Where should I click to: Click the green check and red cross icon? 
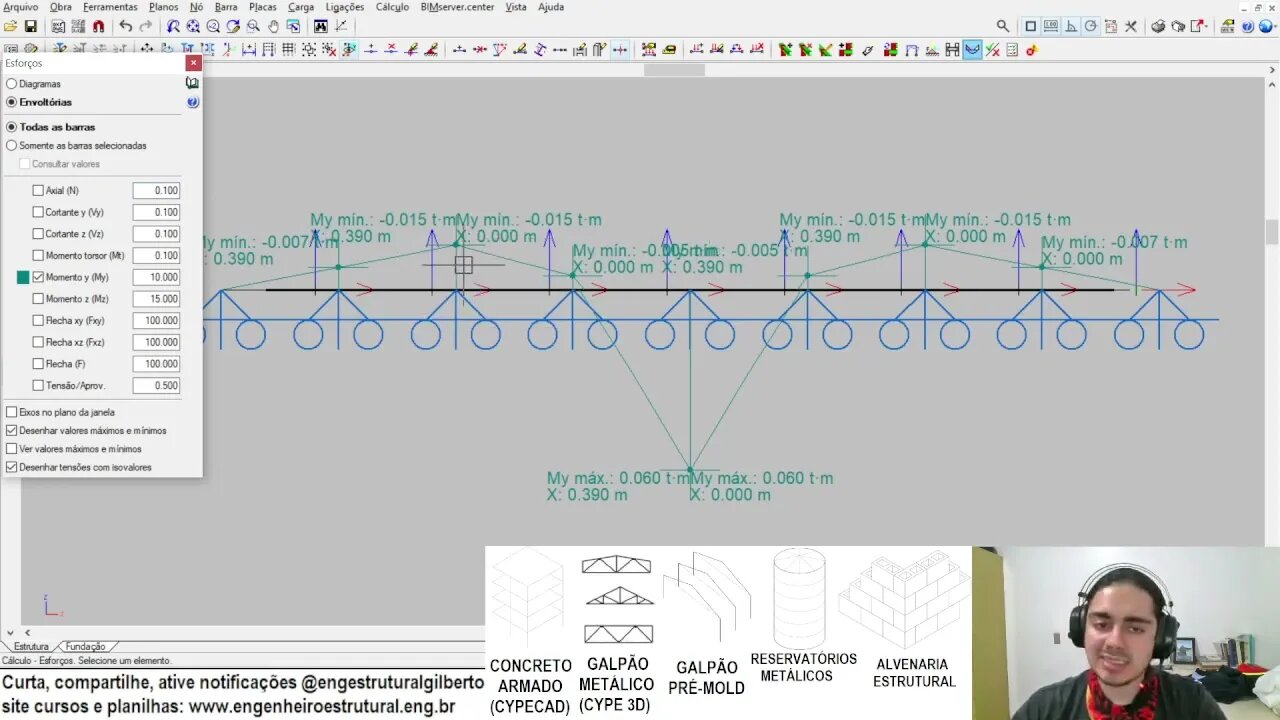(x=993, y=49)
